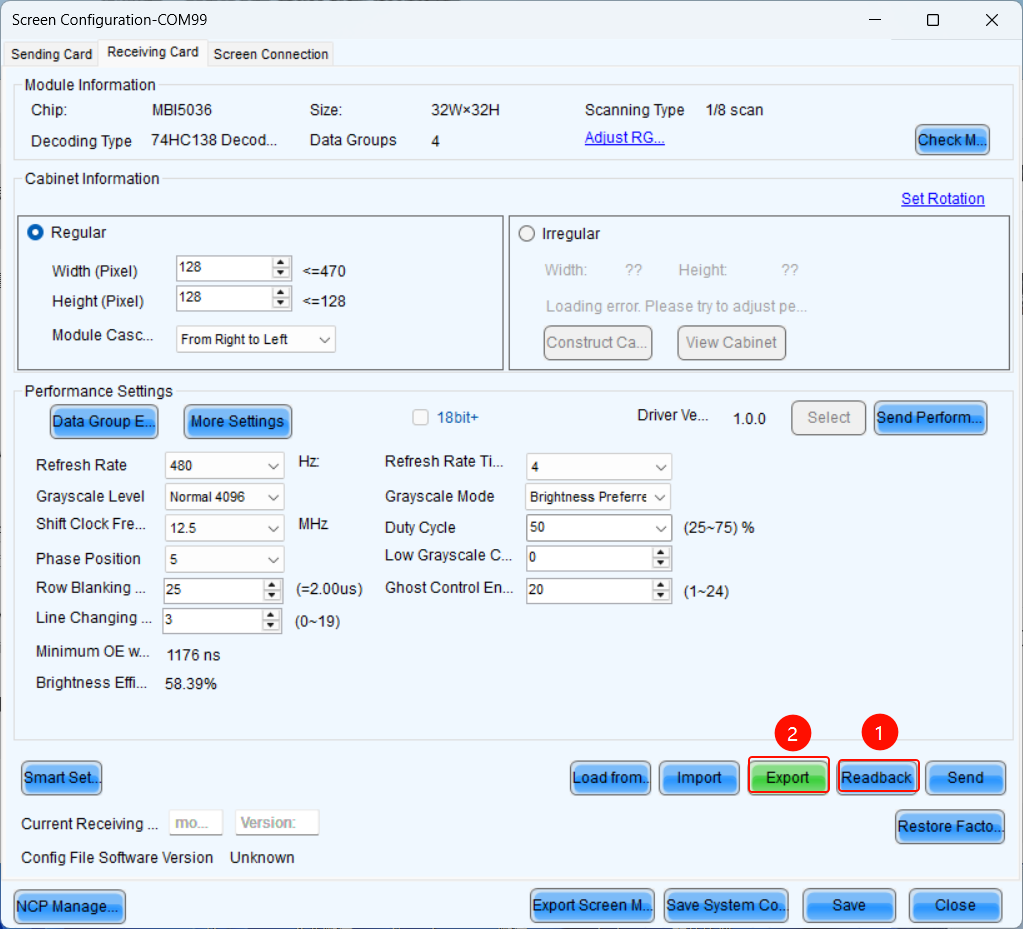Click the Readback button
Screen dimensions: 1023x929
(x=877, y=778)
